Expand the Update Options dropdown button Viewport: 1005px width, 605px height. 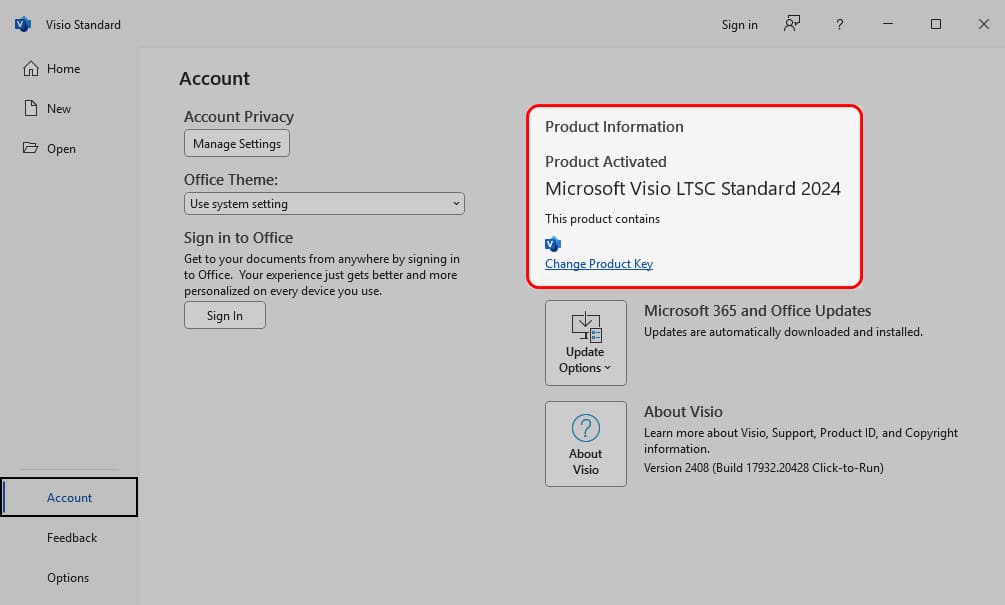click(585, 343)
